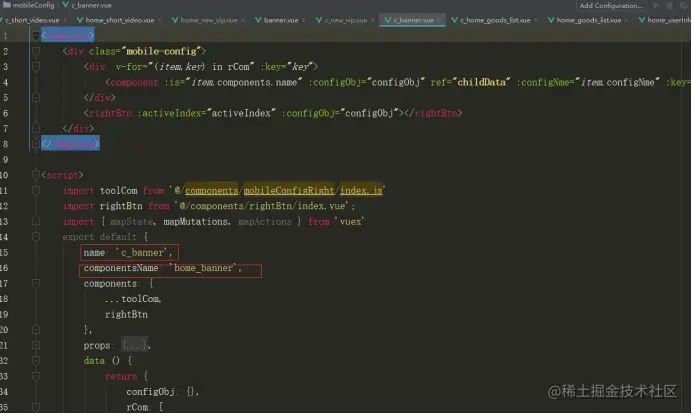The width and height of the screenshot is (692, 414).
Task: Open the c_short_video.vue tab
Action: click(x=32, y=20)
